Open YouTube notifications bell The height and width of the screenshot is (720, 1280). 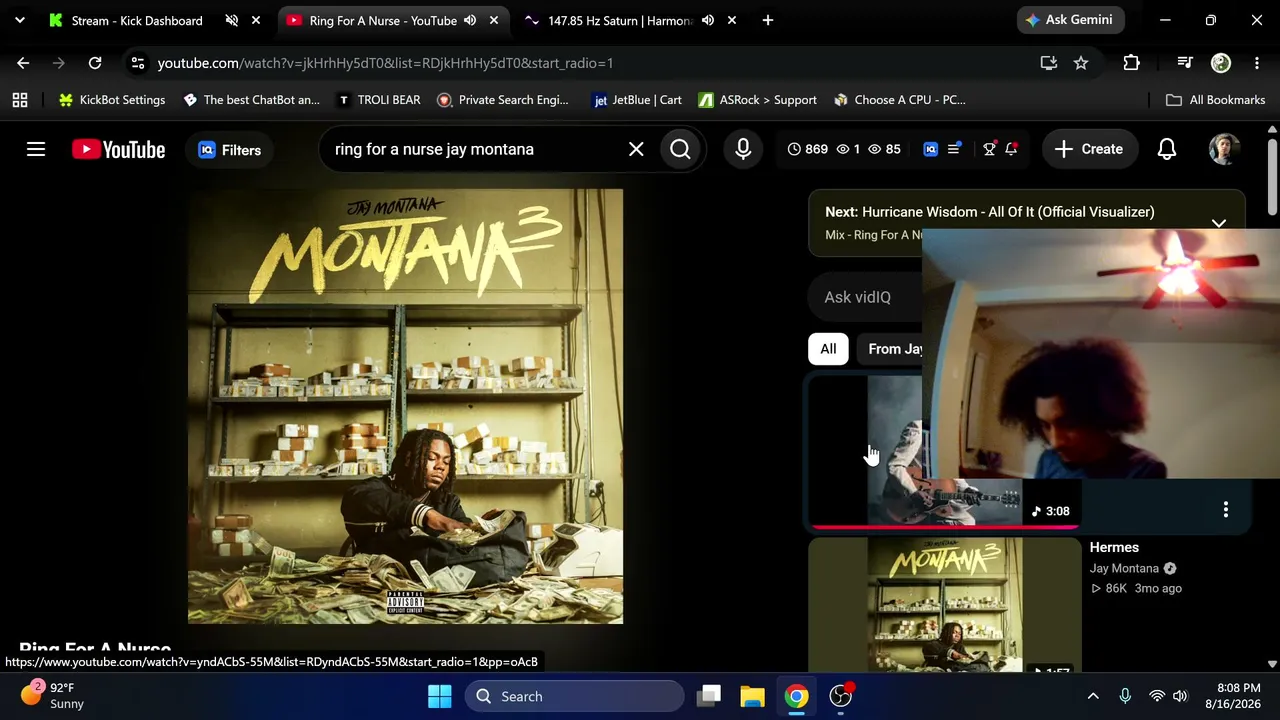pyautogui.click(x=1167, y=149)
